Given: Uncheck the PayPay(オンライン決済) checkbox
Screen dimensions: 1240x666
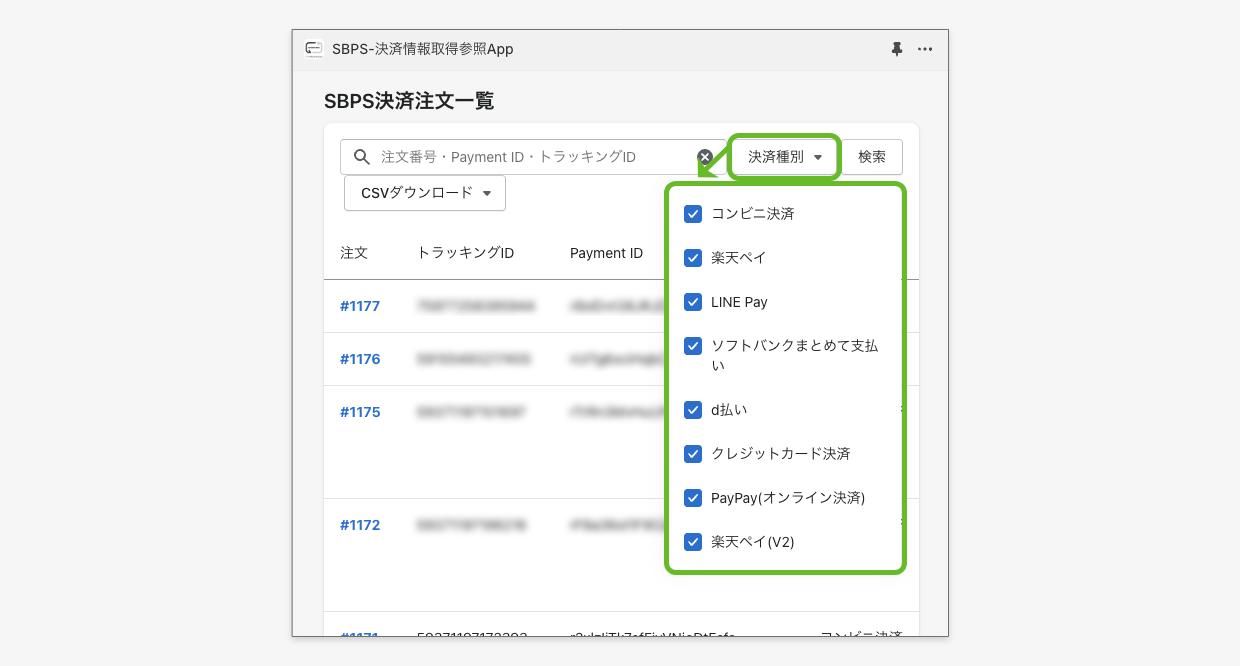Looking at the screenshot, I should [x=693, y=498].
